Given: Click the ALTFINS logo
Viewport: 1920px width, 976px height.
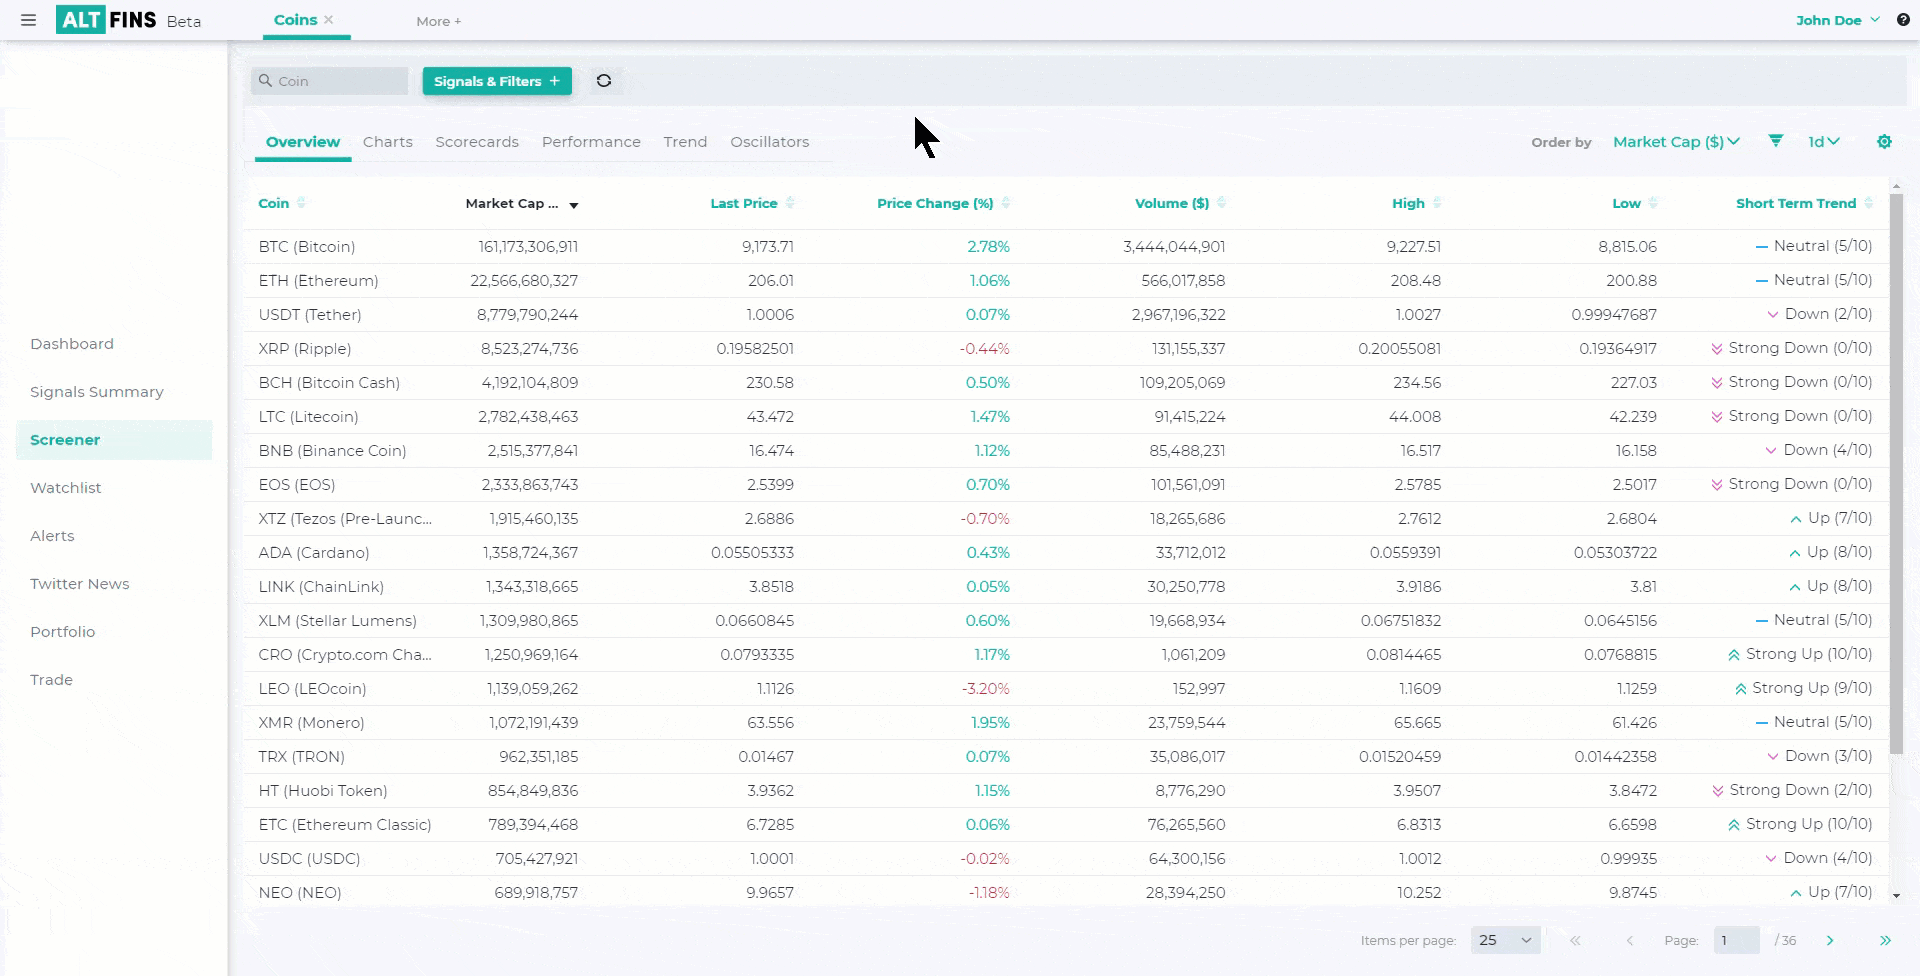Looking at the screenshot, I should [x=106, y=20].
